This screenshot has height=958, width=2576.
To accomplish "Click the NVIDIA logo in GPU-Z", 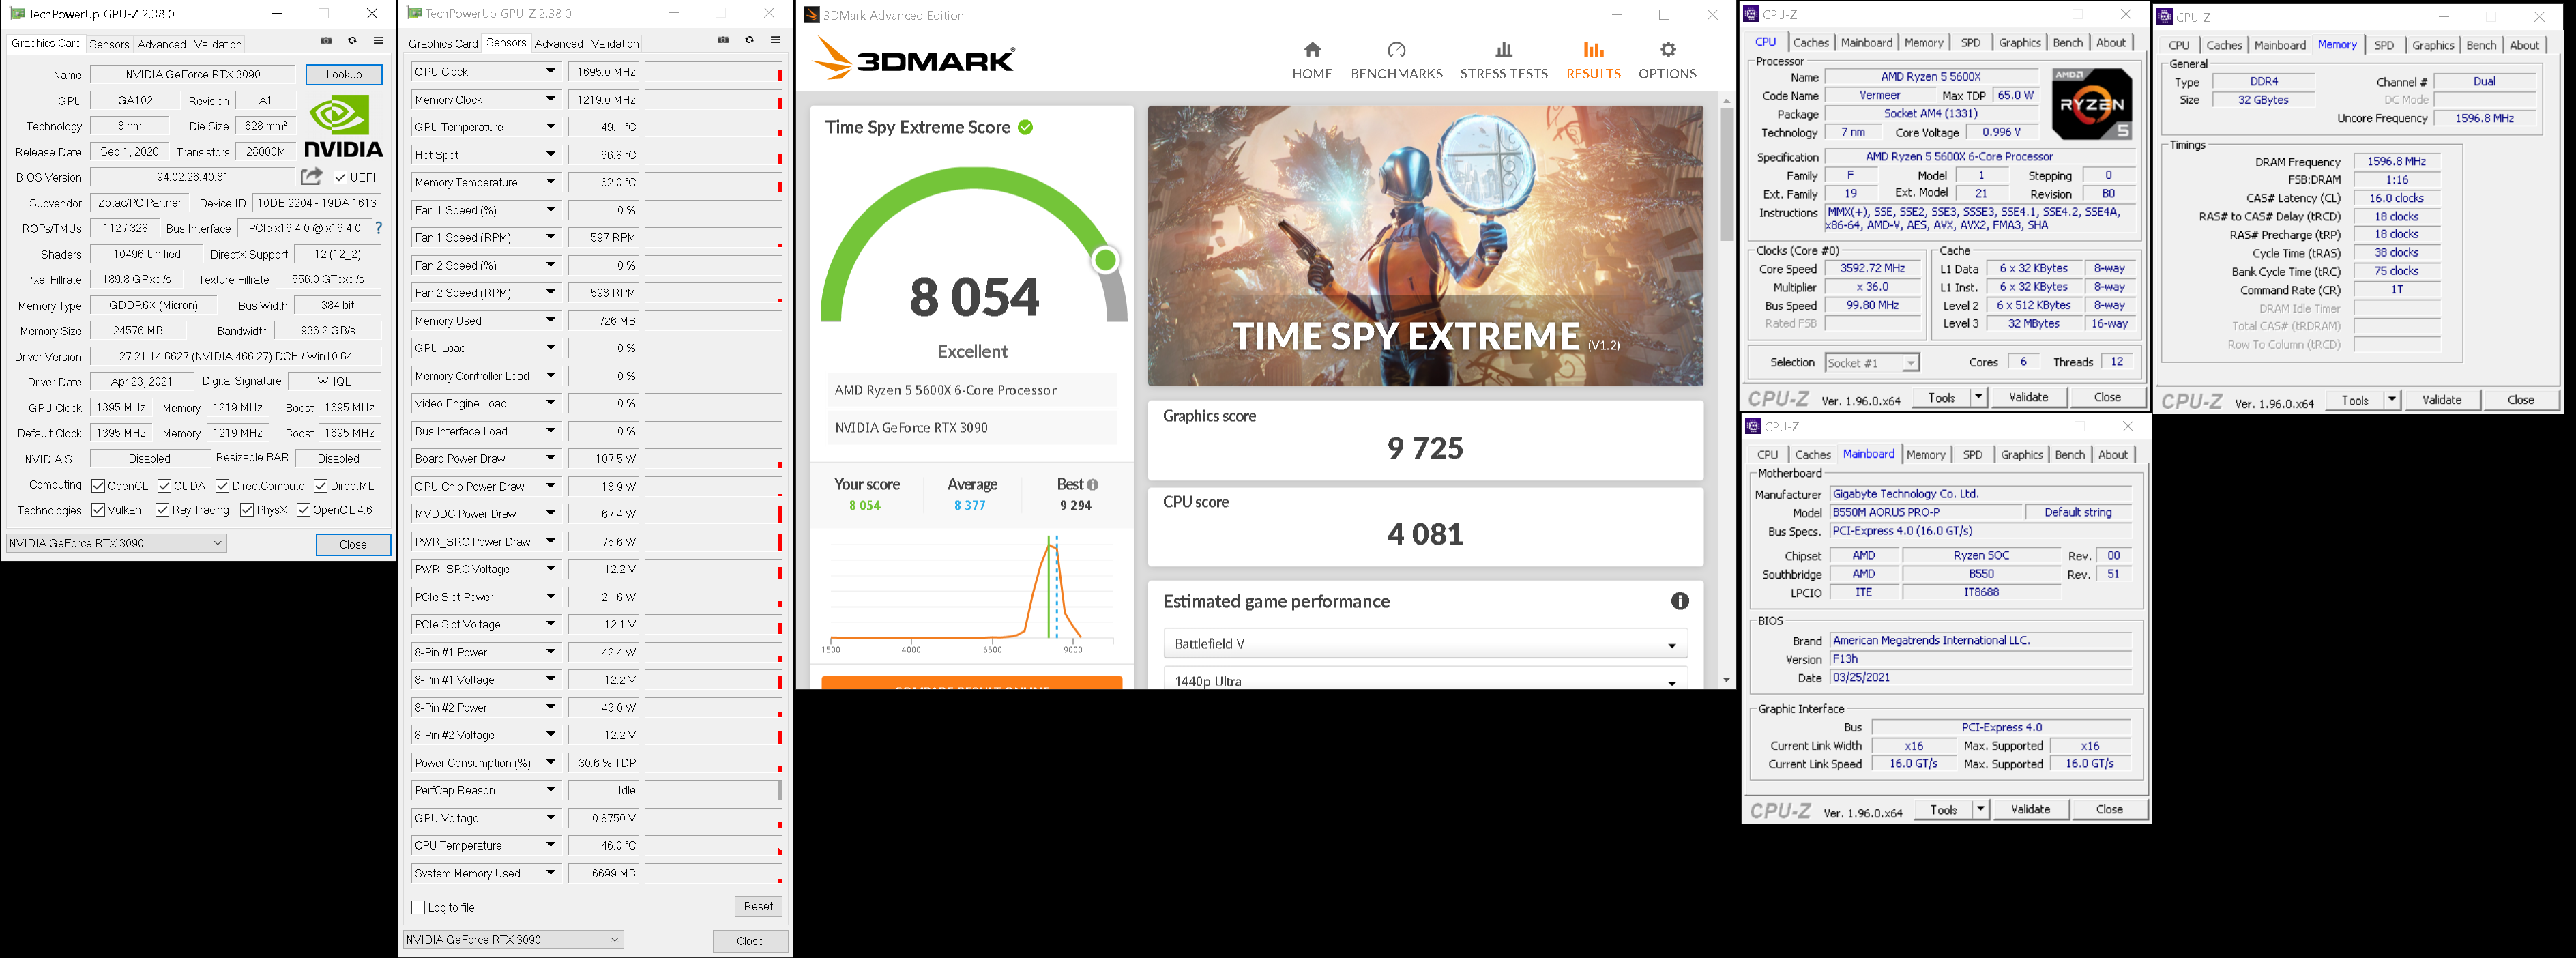I will (343, 127).
